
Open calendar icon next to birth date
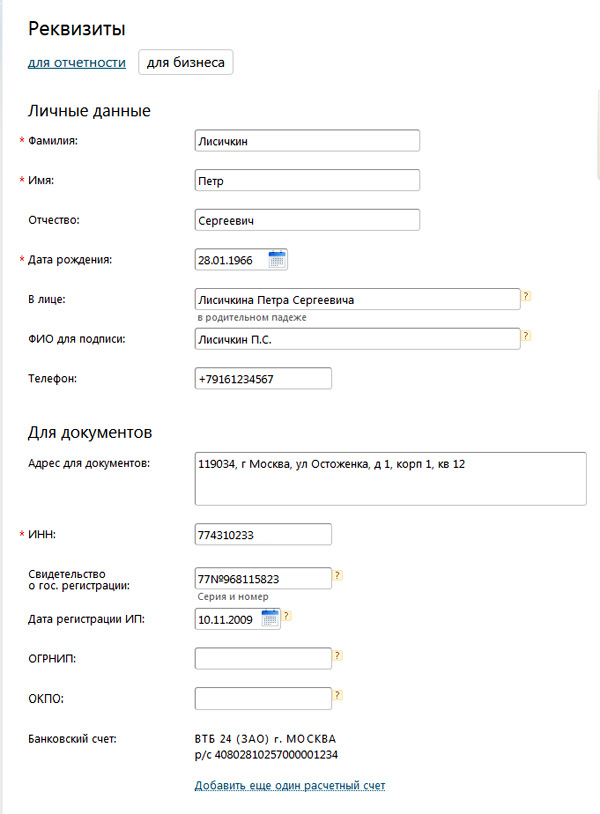click(277, 260)
